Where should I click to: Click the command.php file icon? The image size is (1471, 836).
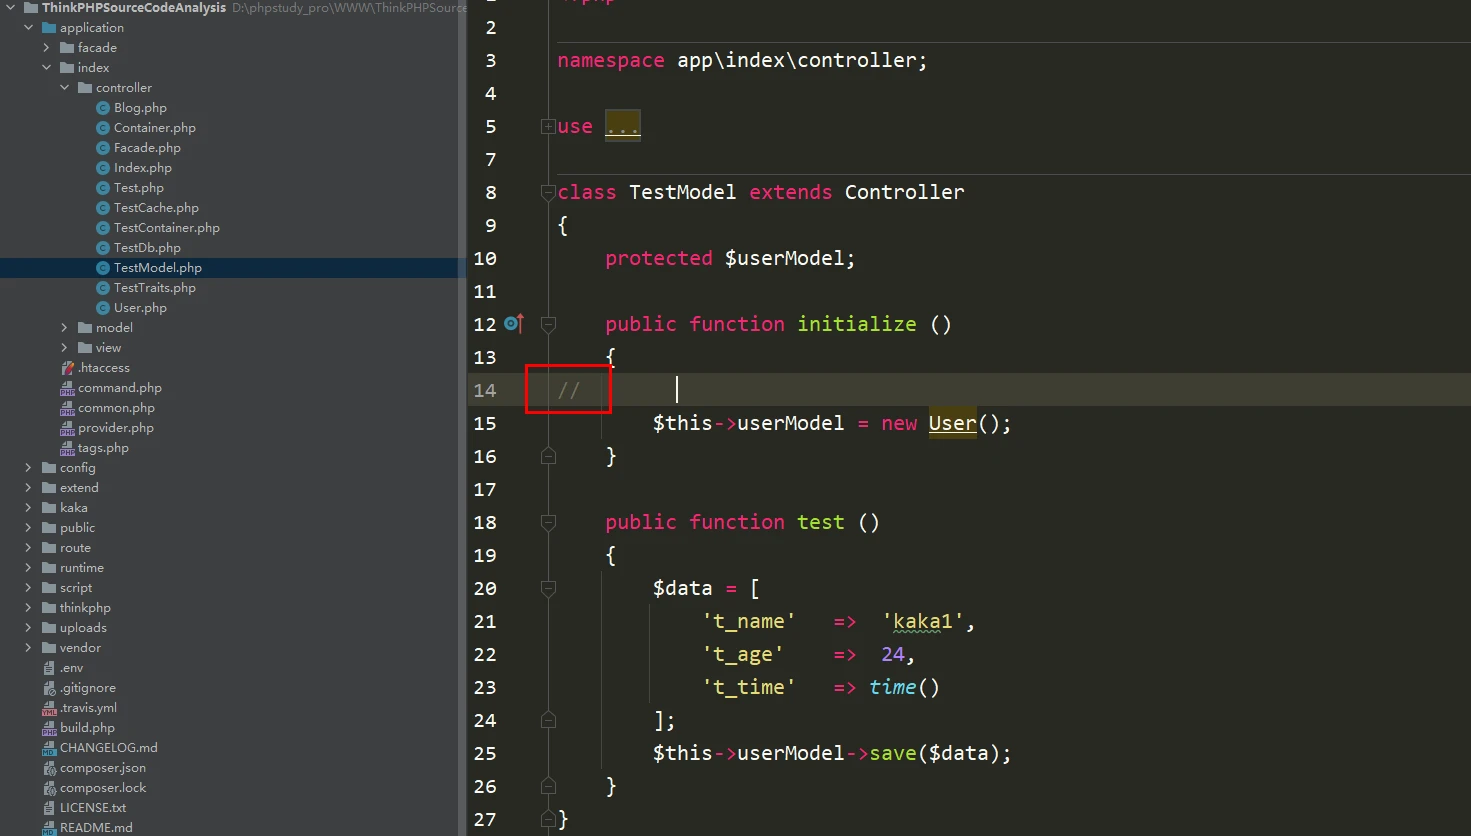pos(67,388)
